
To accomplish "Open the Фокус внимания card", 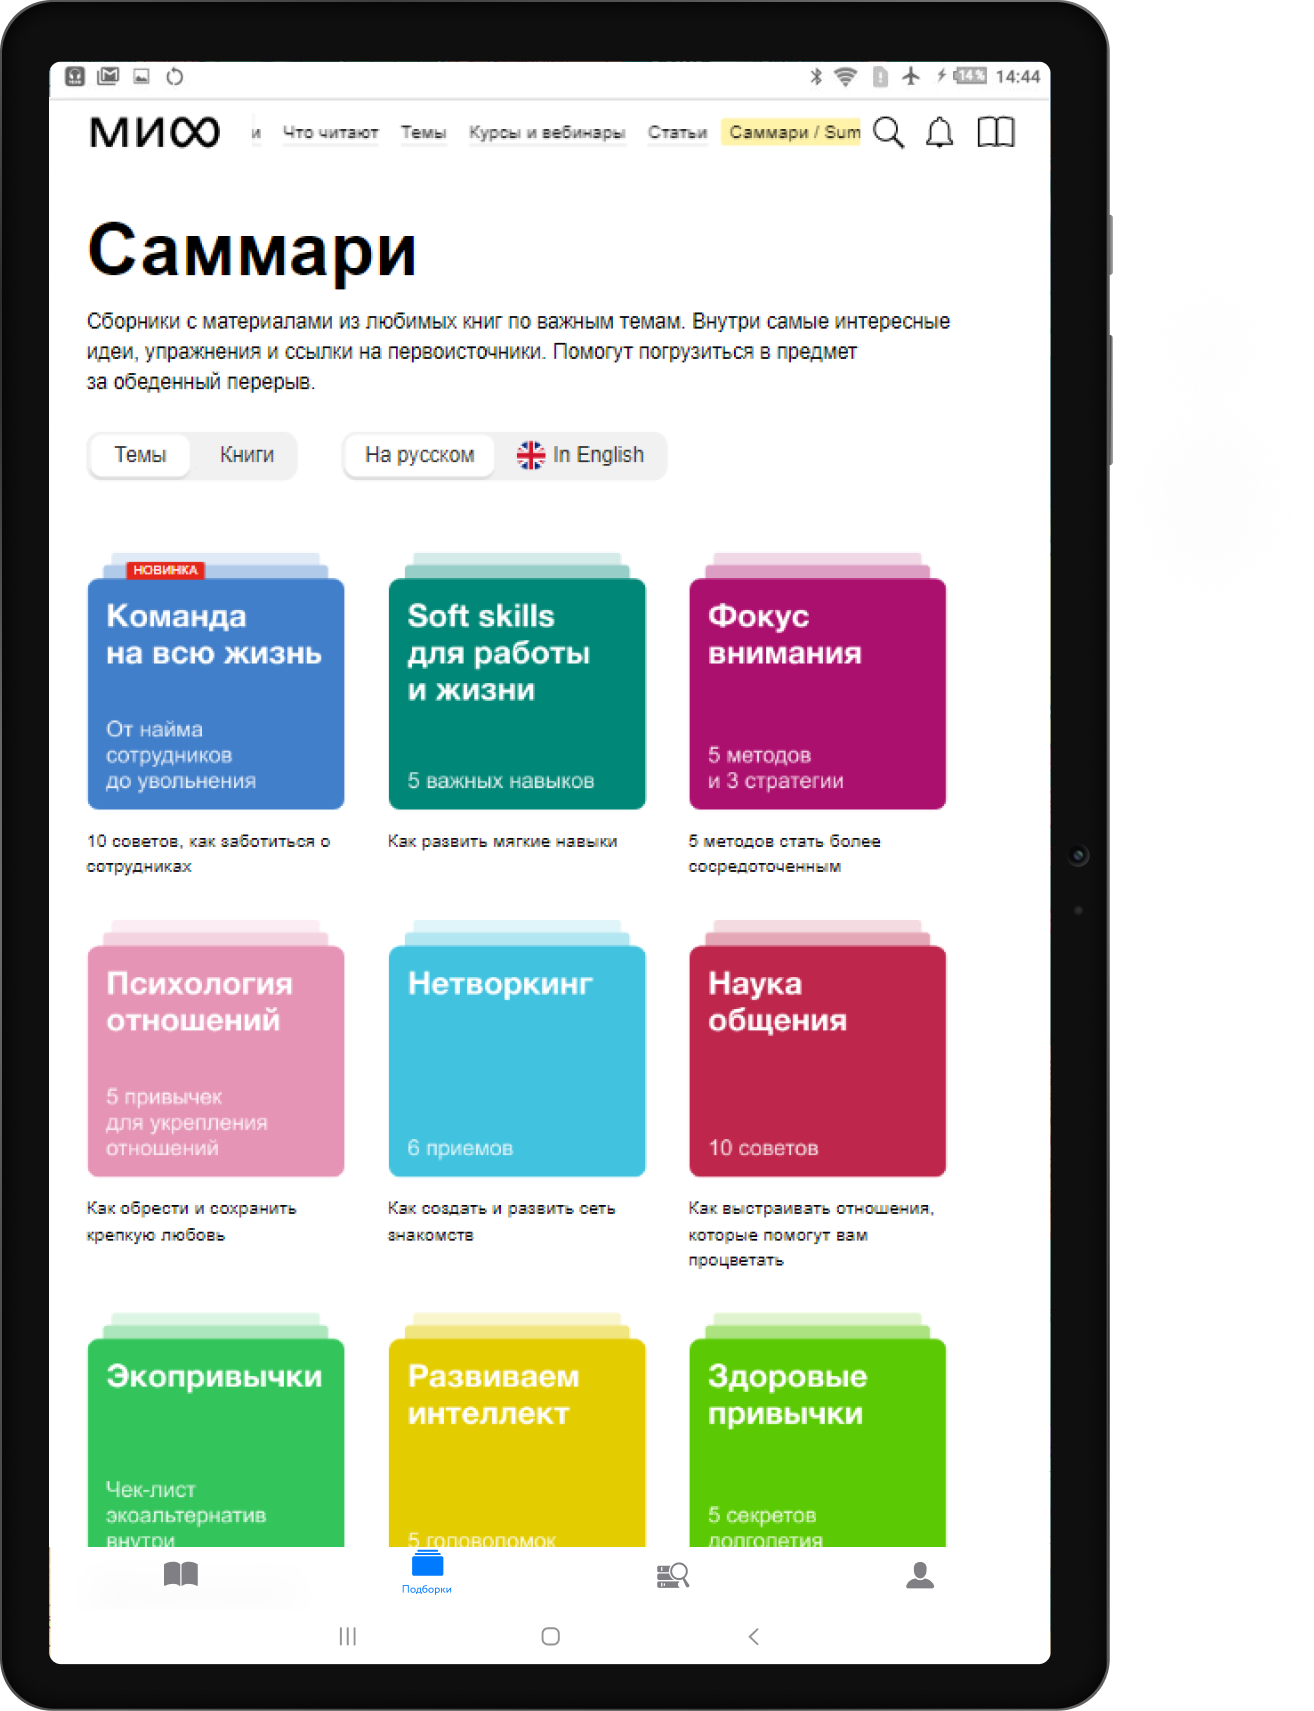I will click(818, 694).
